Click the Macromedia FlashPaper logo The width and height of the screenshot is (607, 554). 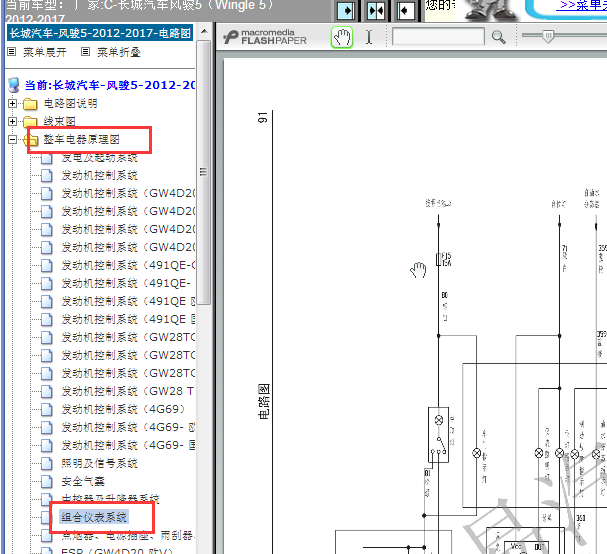[265, 37]
